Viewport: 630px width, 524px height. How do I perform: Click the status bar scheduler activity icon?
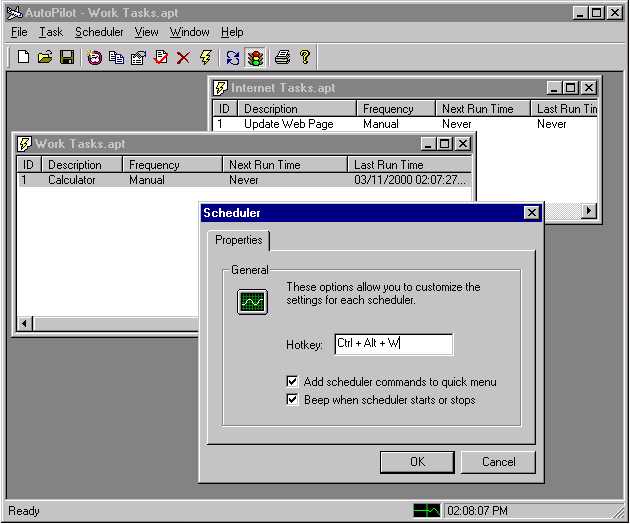point(427,511)
